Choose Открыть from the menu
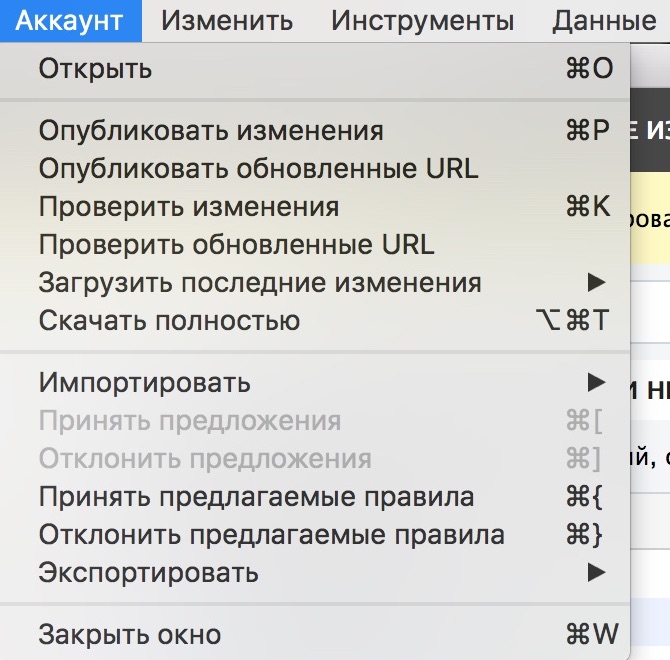This screenshot has width=670, height=660. 315,69
